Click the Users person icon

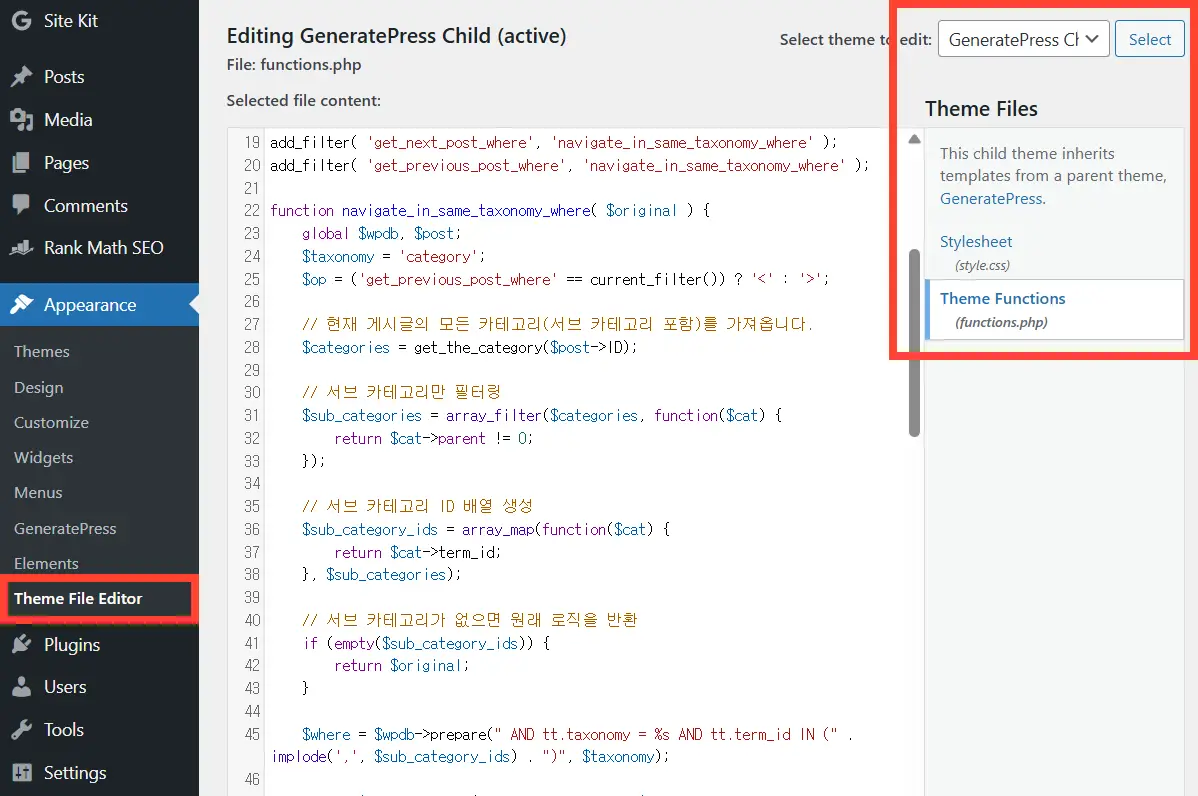[21, 687]
